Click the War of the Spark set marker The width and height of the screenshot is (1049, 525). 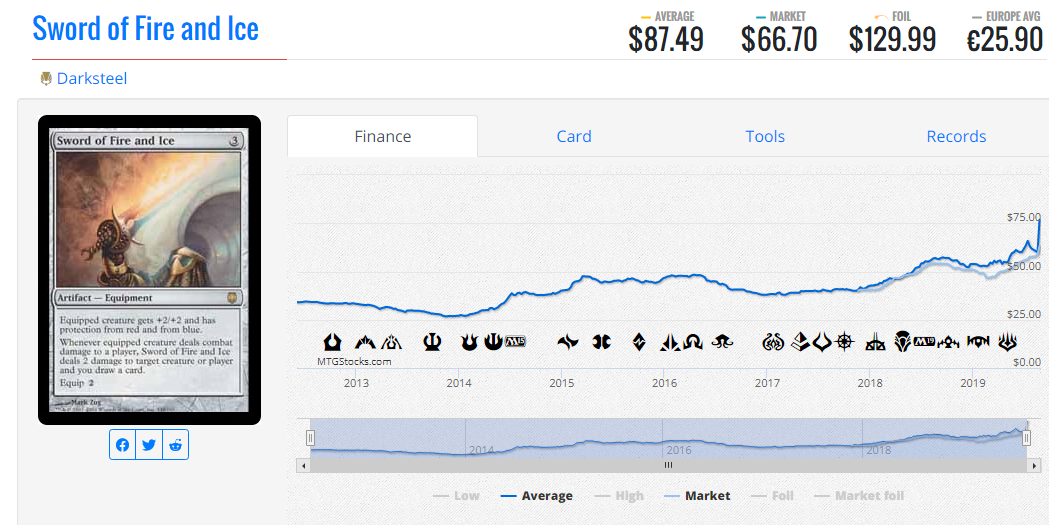(x=1008, y=342)
